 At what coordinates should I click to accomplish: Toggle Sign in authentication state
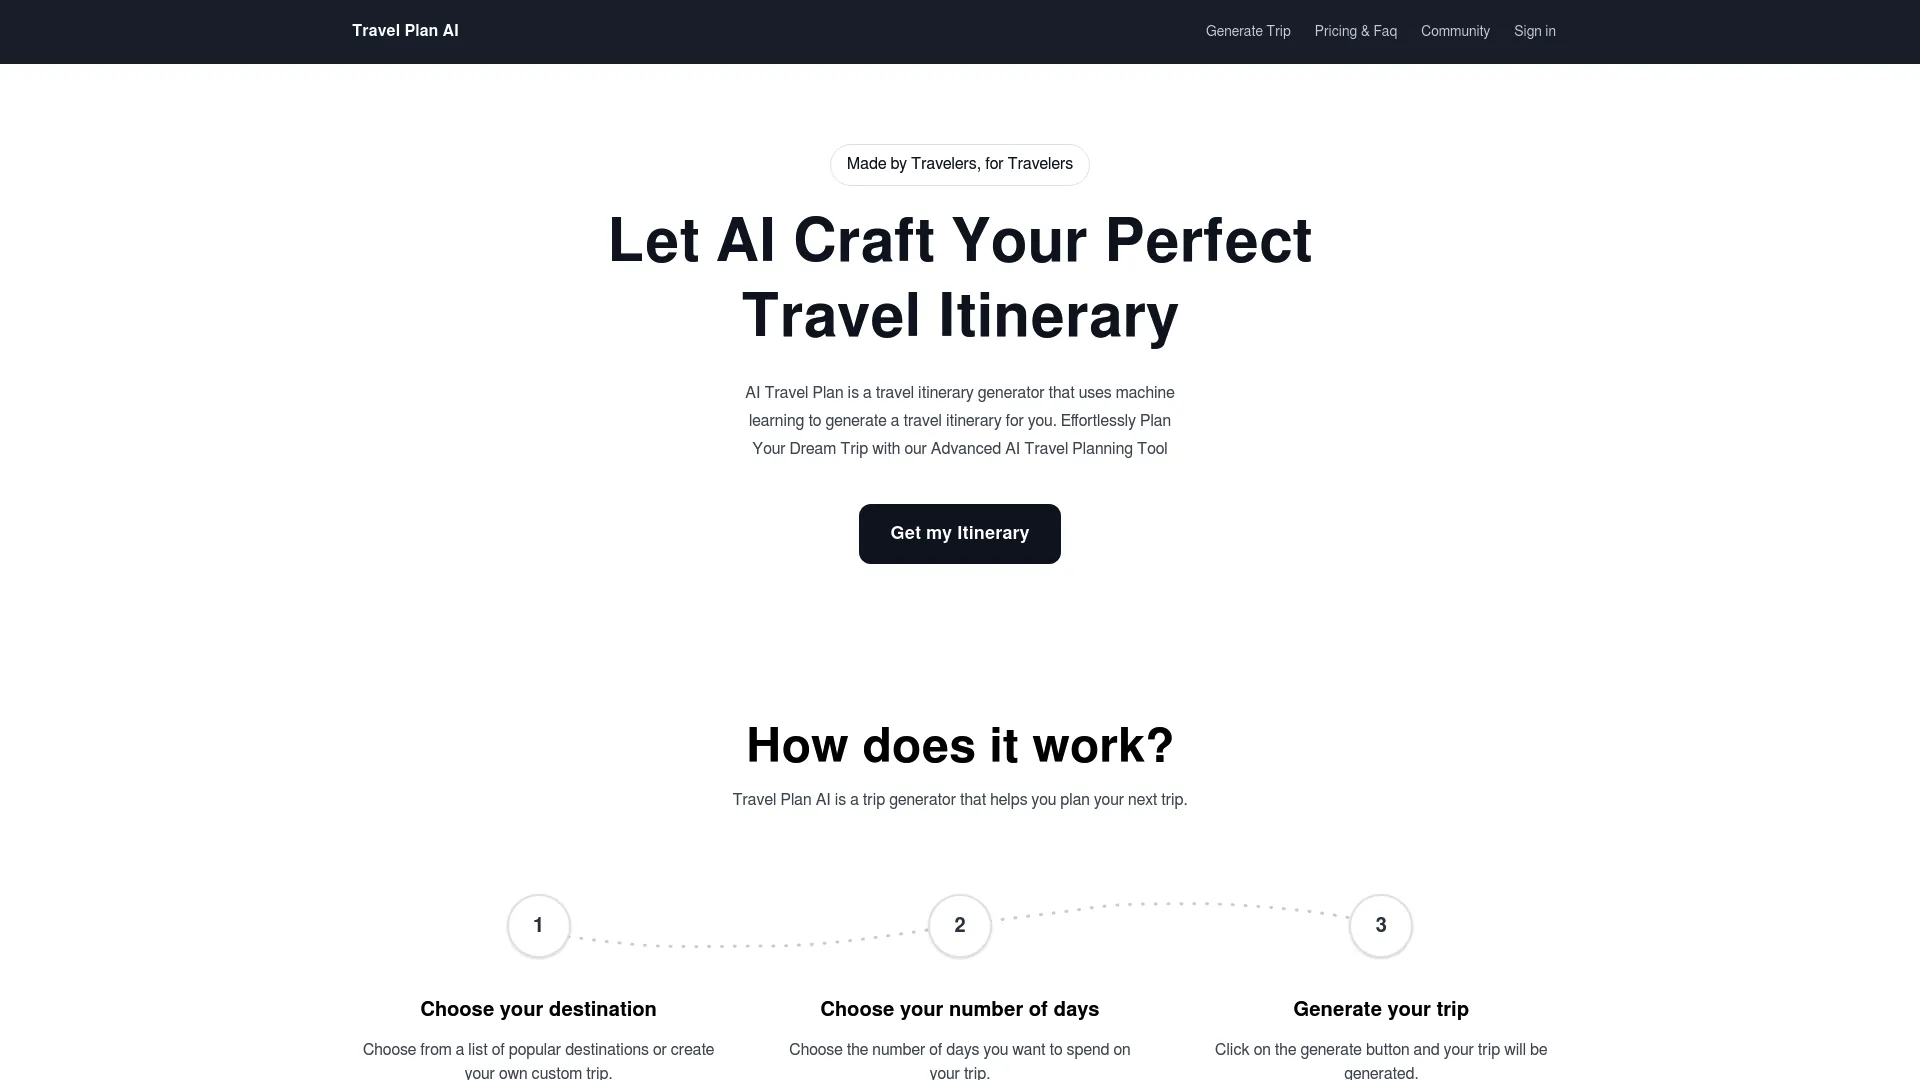point(1534,30)
